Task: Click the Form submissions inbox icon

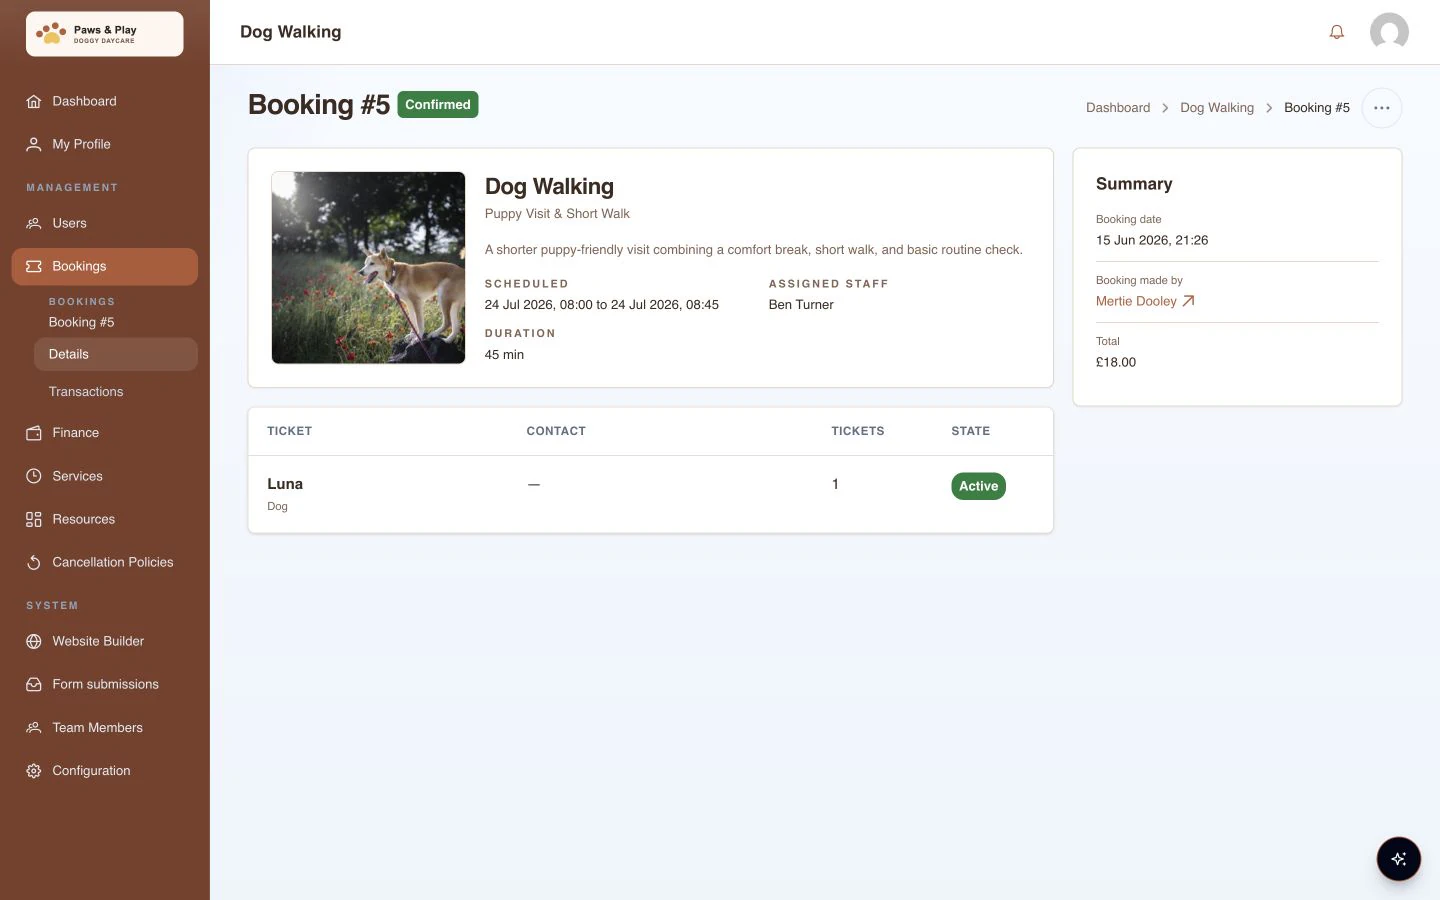Action: (x=34, y=684)
